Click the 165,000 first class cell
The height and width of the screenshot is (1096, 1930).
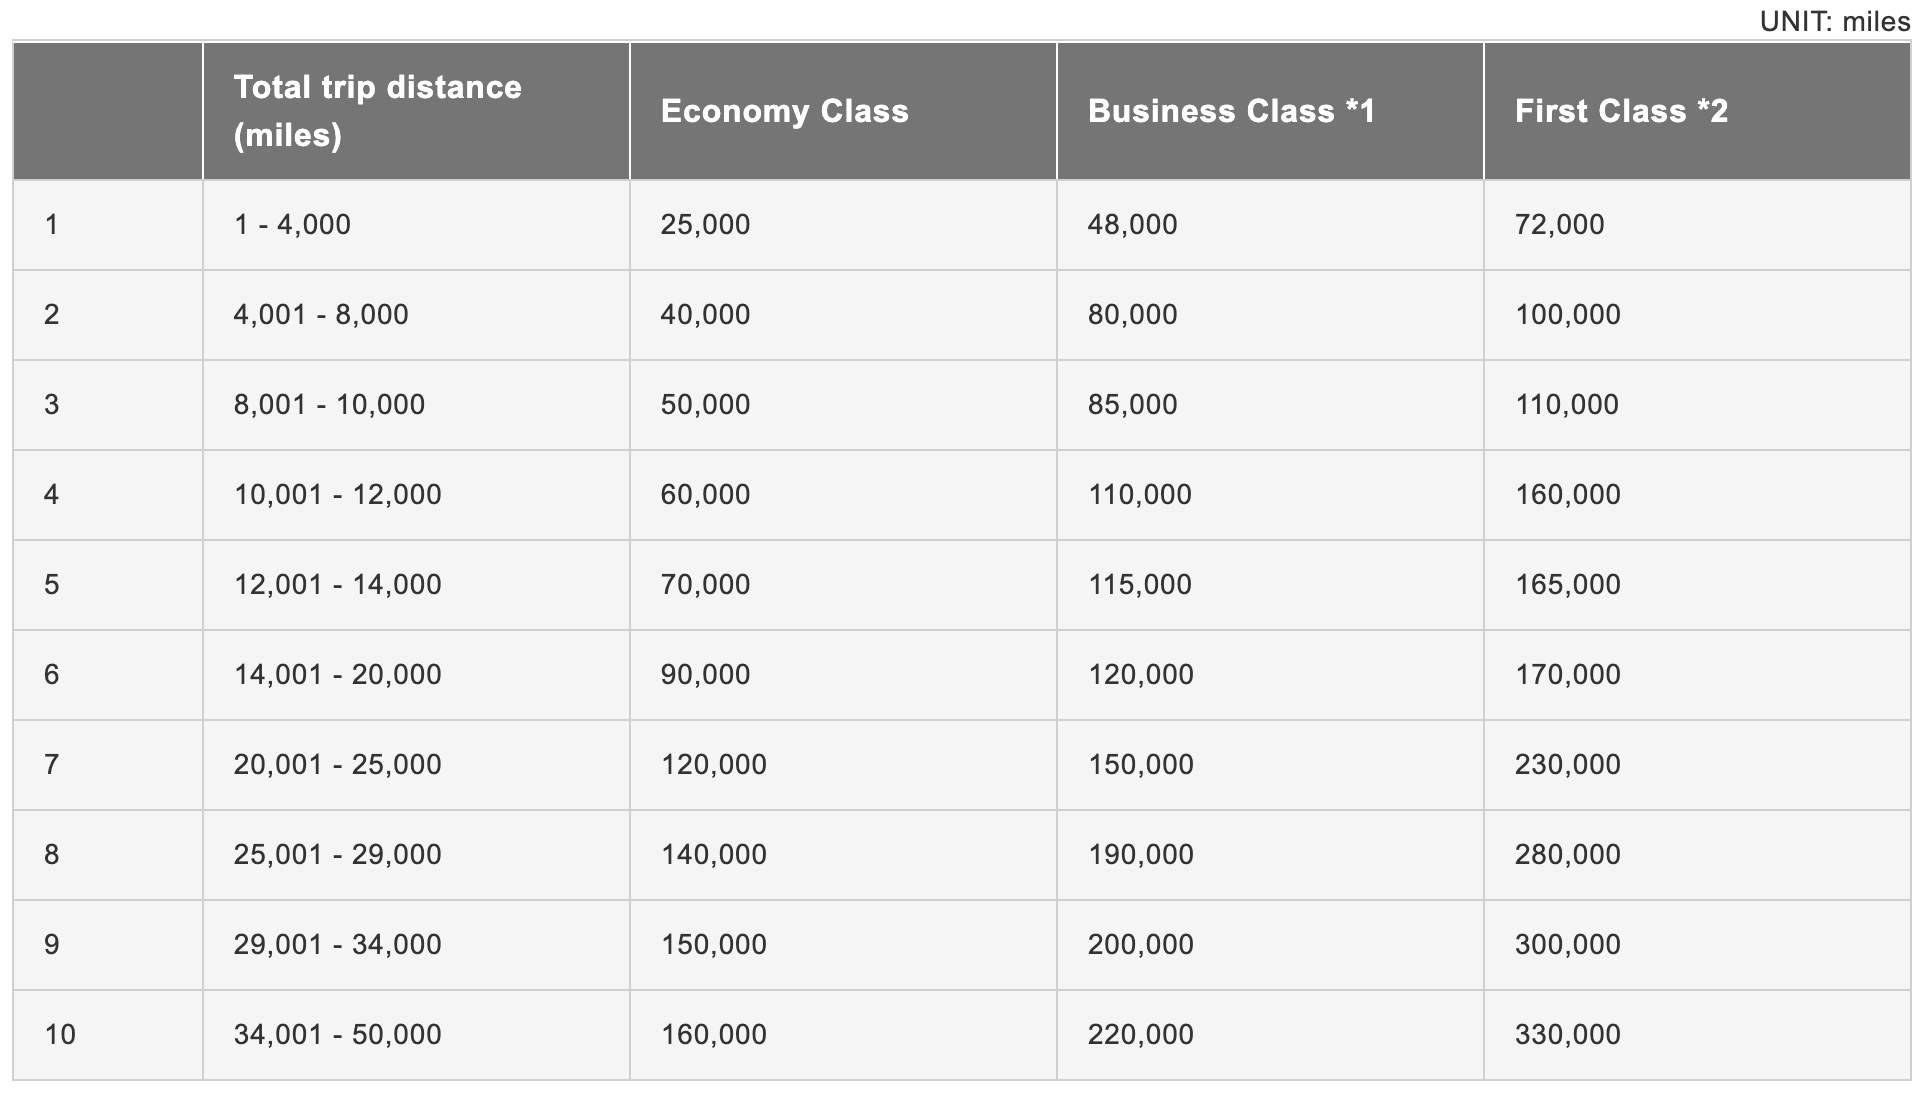pos(1697,585)
